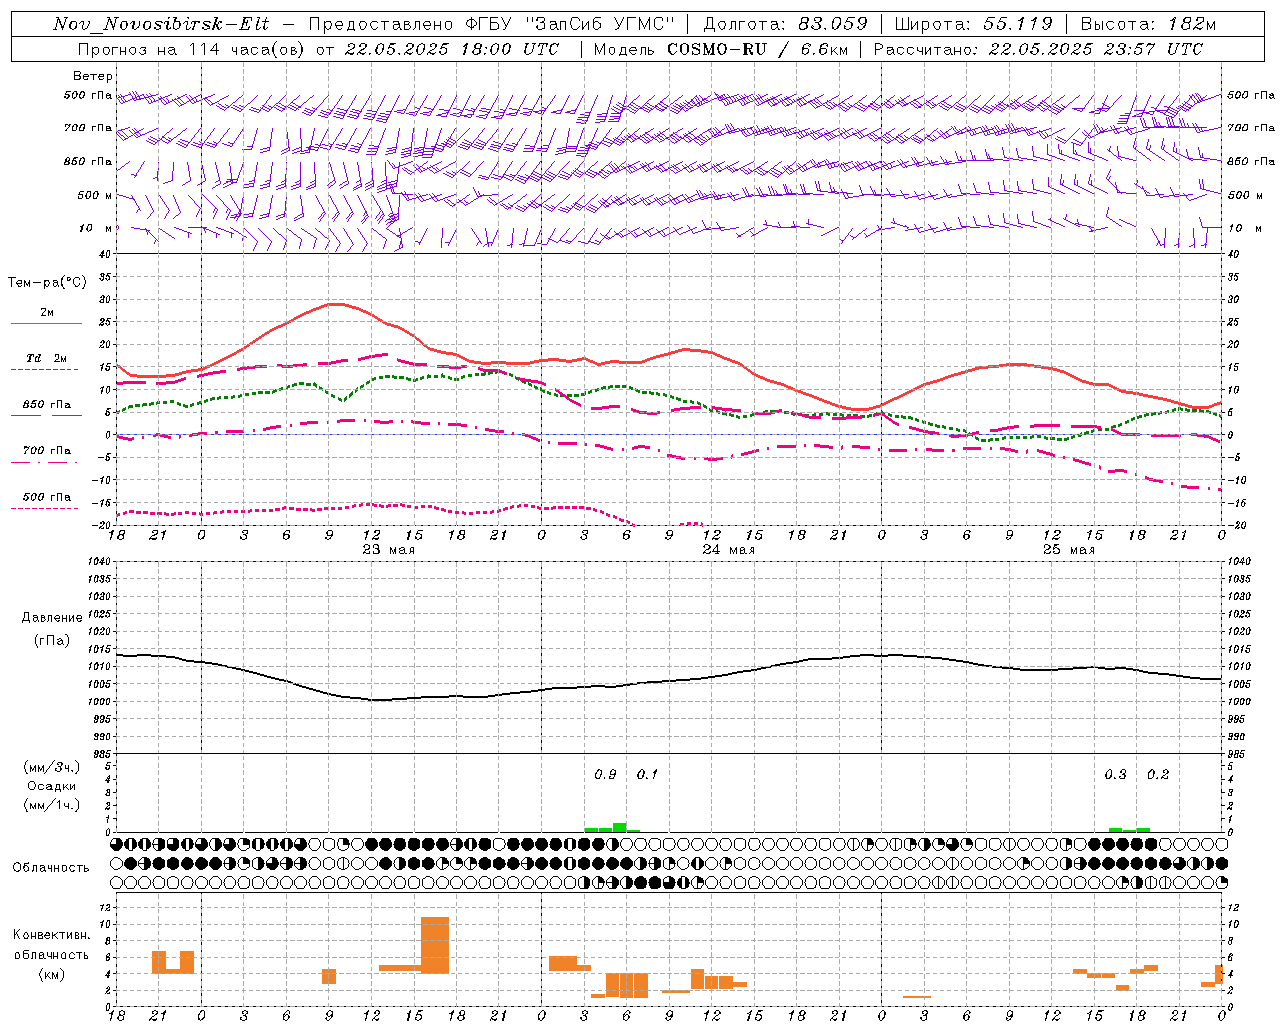Click the precipitation value 0.9

605,775
